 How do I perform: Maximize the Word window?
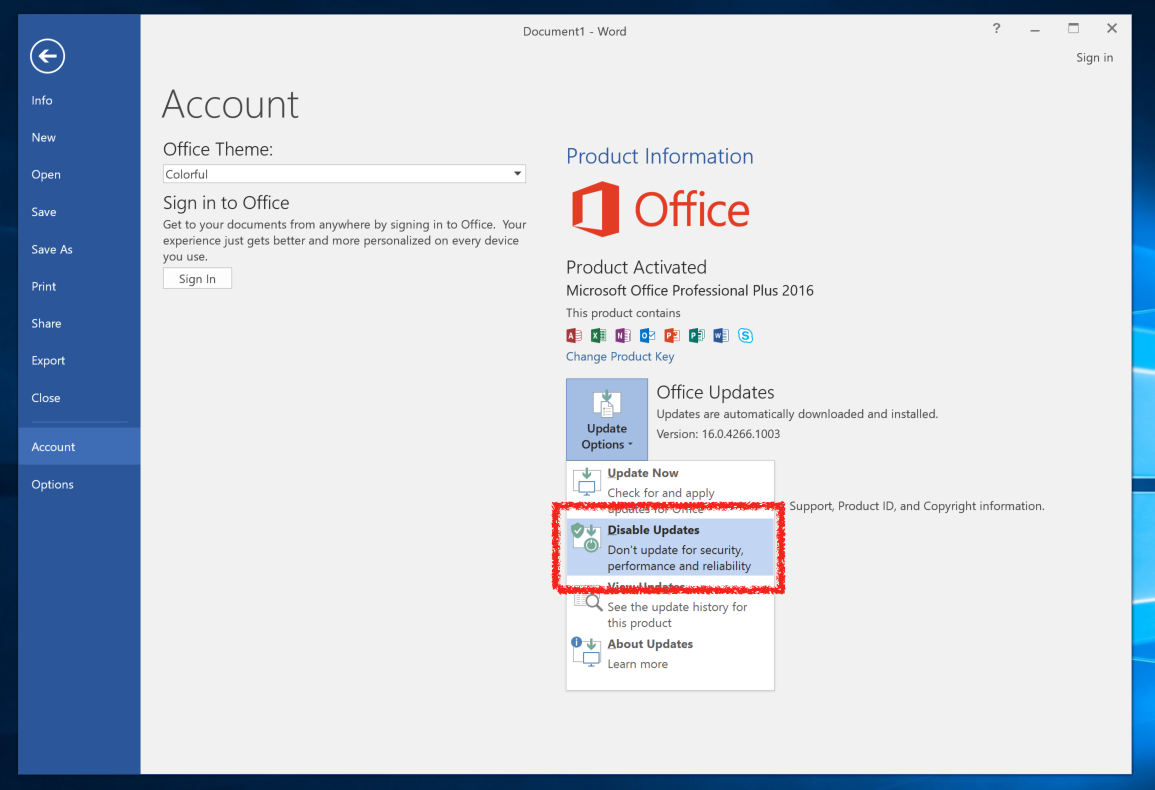click(1073, 29)
